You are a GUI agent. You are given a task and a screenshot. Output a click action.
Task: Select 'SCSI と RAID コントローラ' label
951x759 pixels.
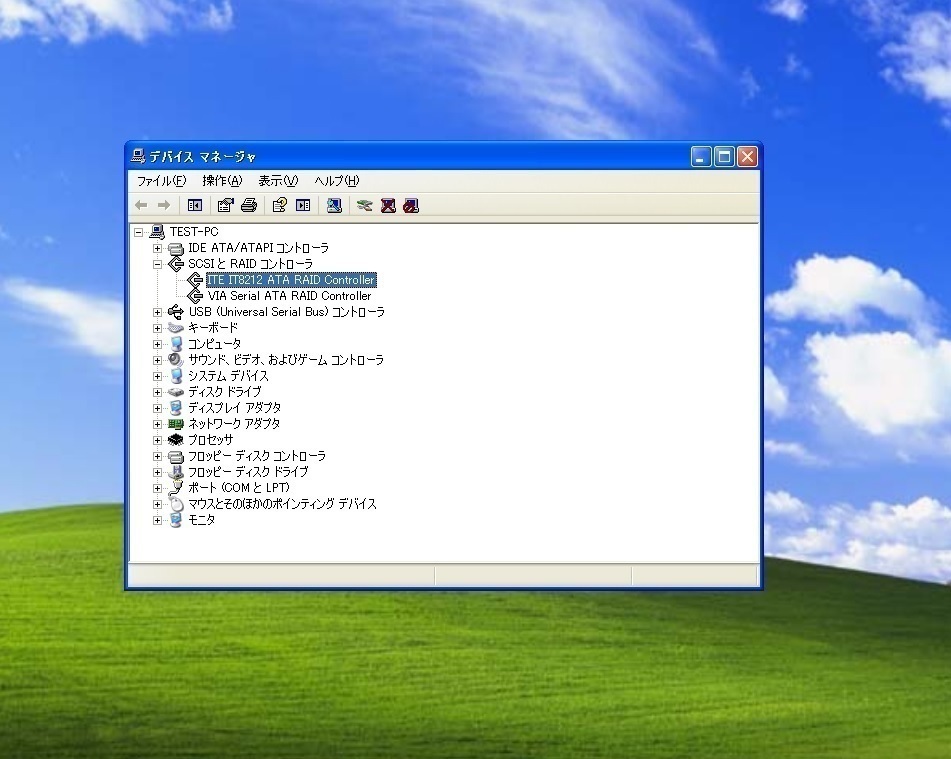coord(250,264)
